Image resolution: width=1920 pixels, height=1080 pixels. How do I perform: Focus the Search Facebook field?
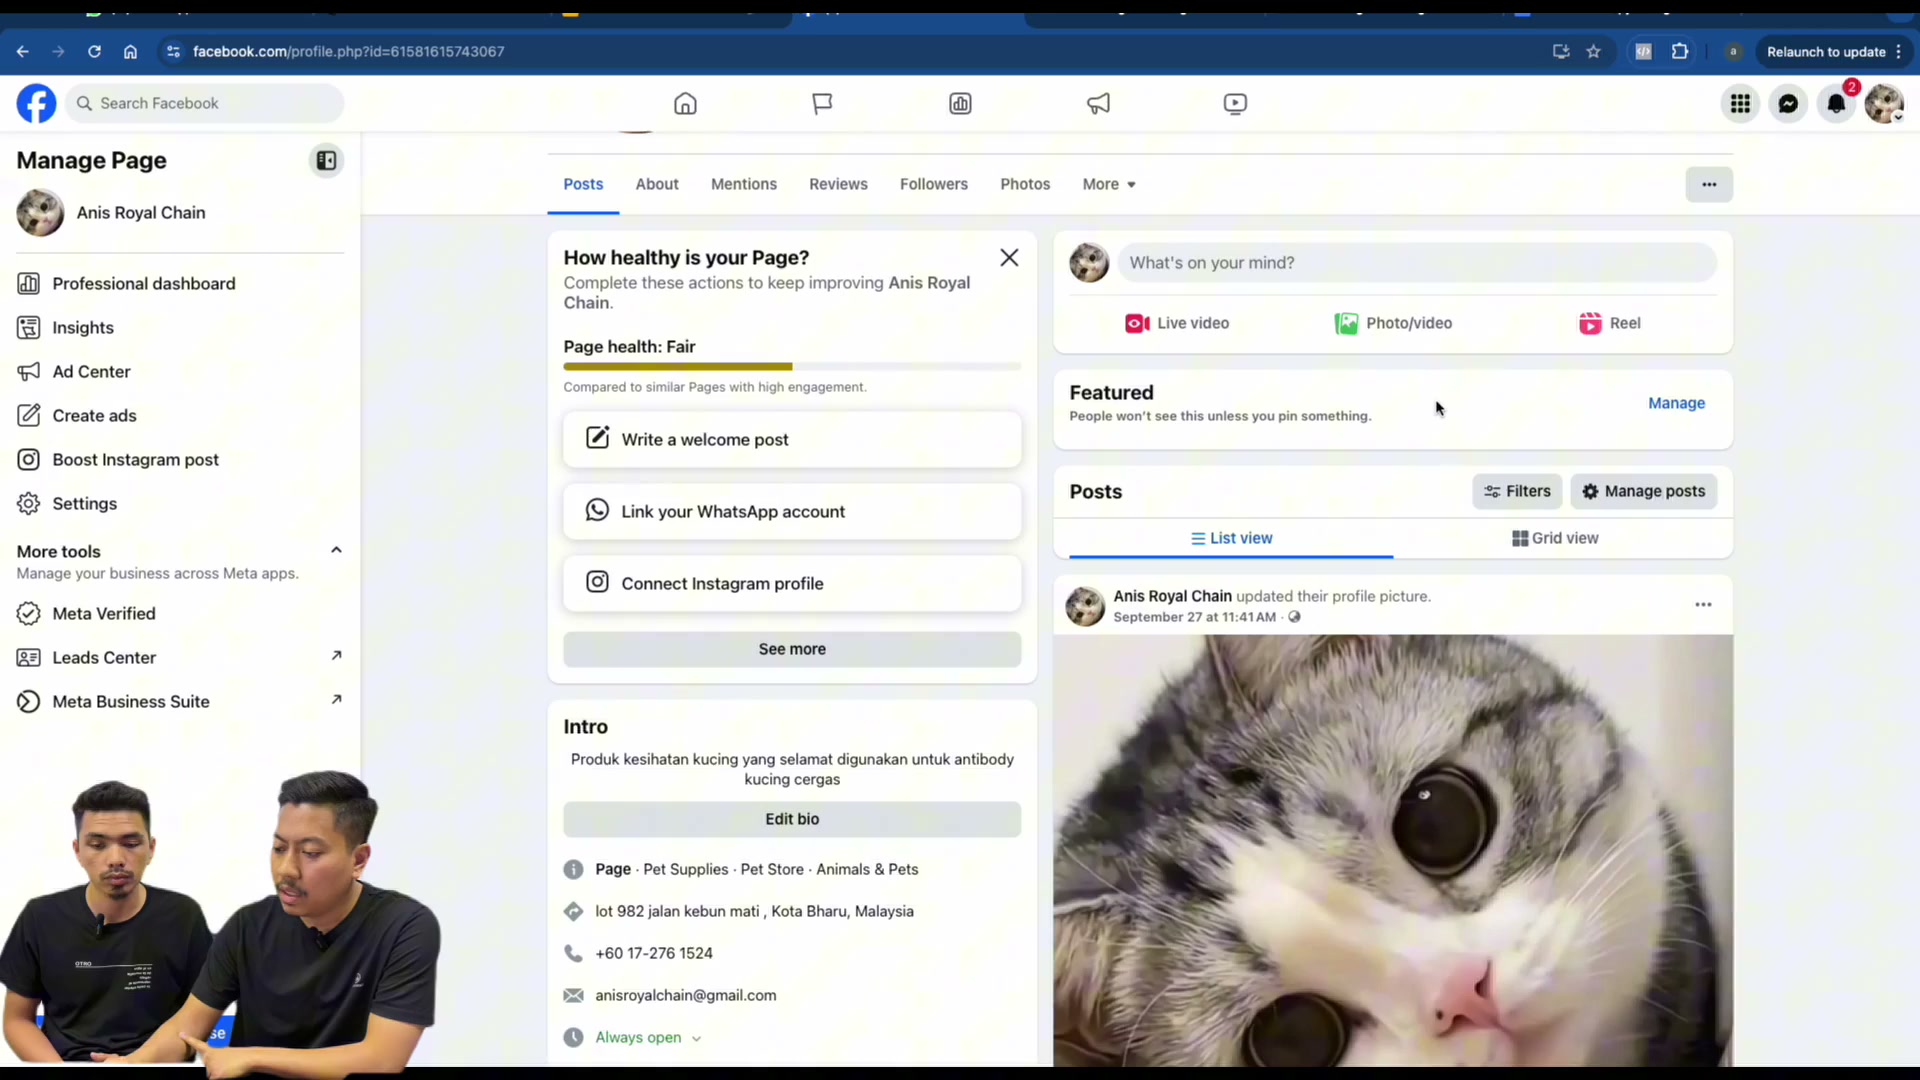tap(205, 103)
